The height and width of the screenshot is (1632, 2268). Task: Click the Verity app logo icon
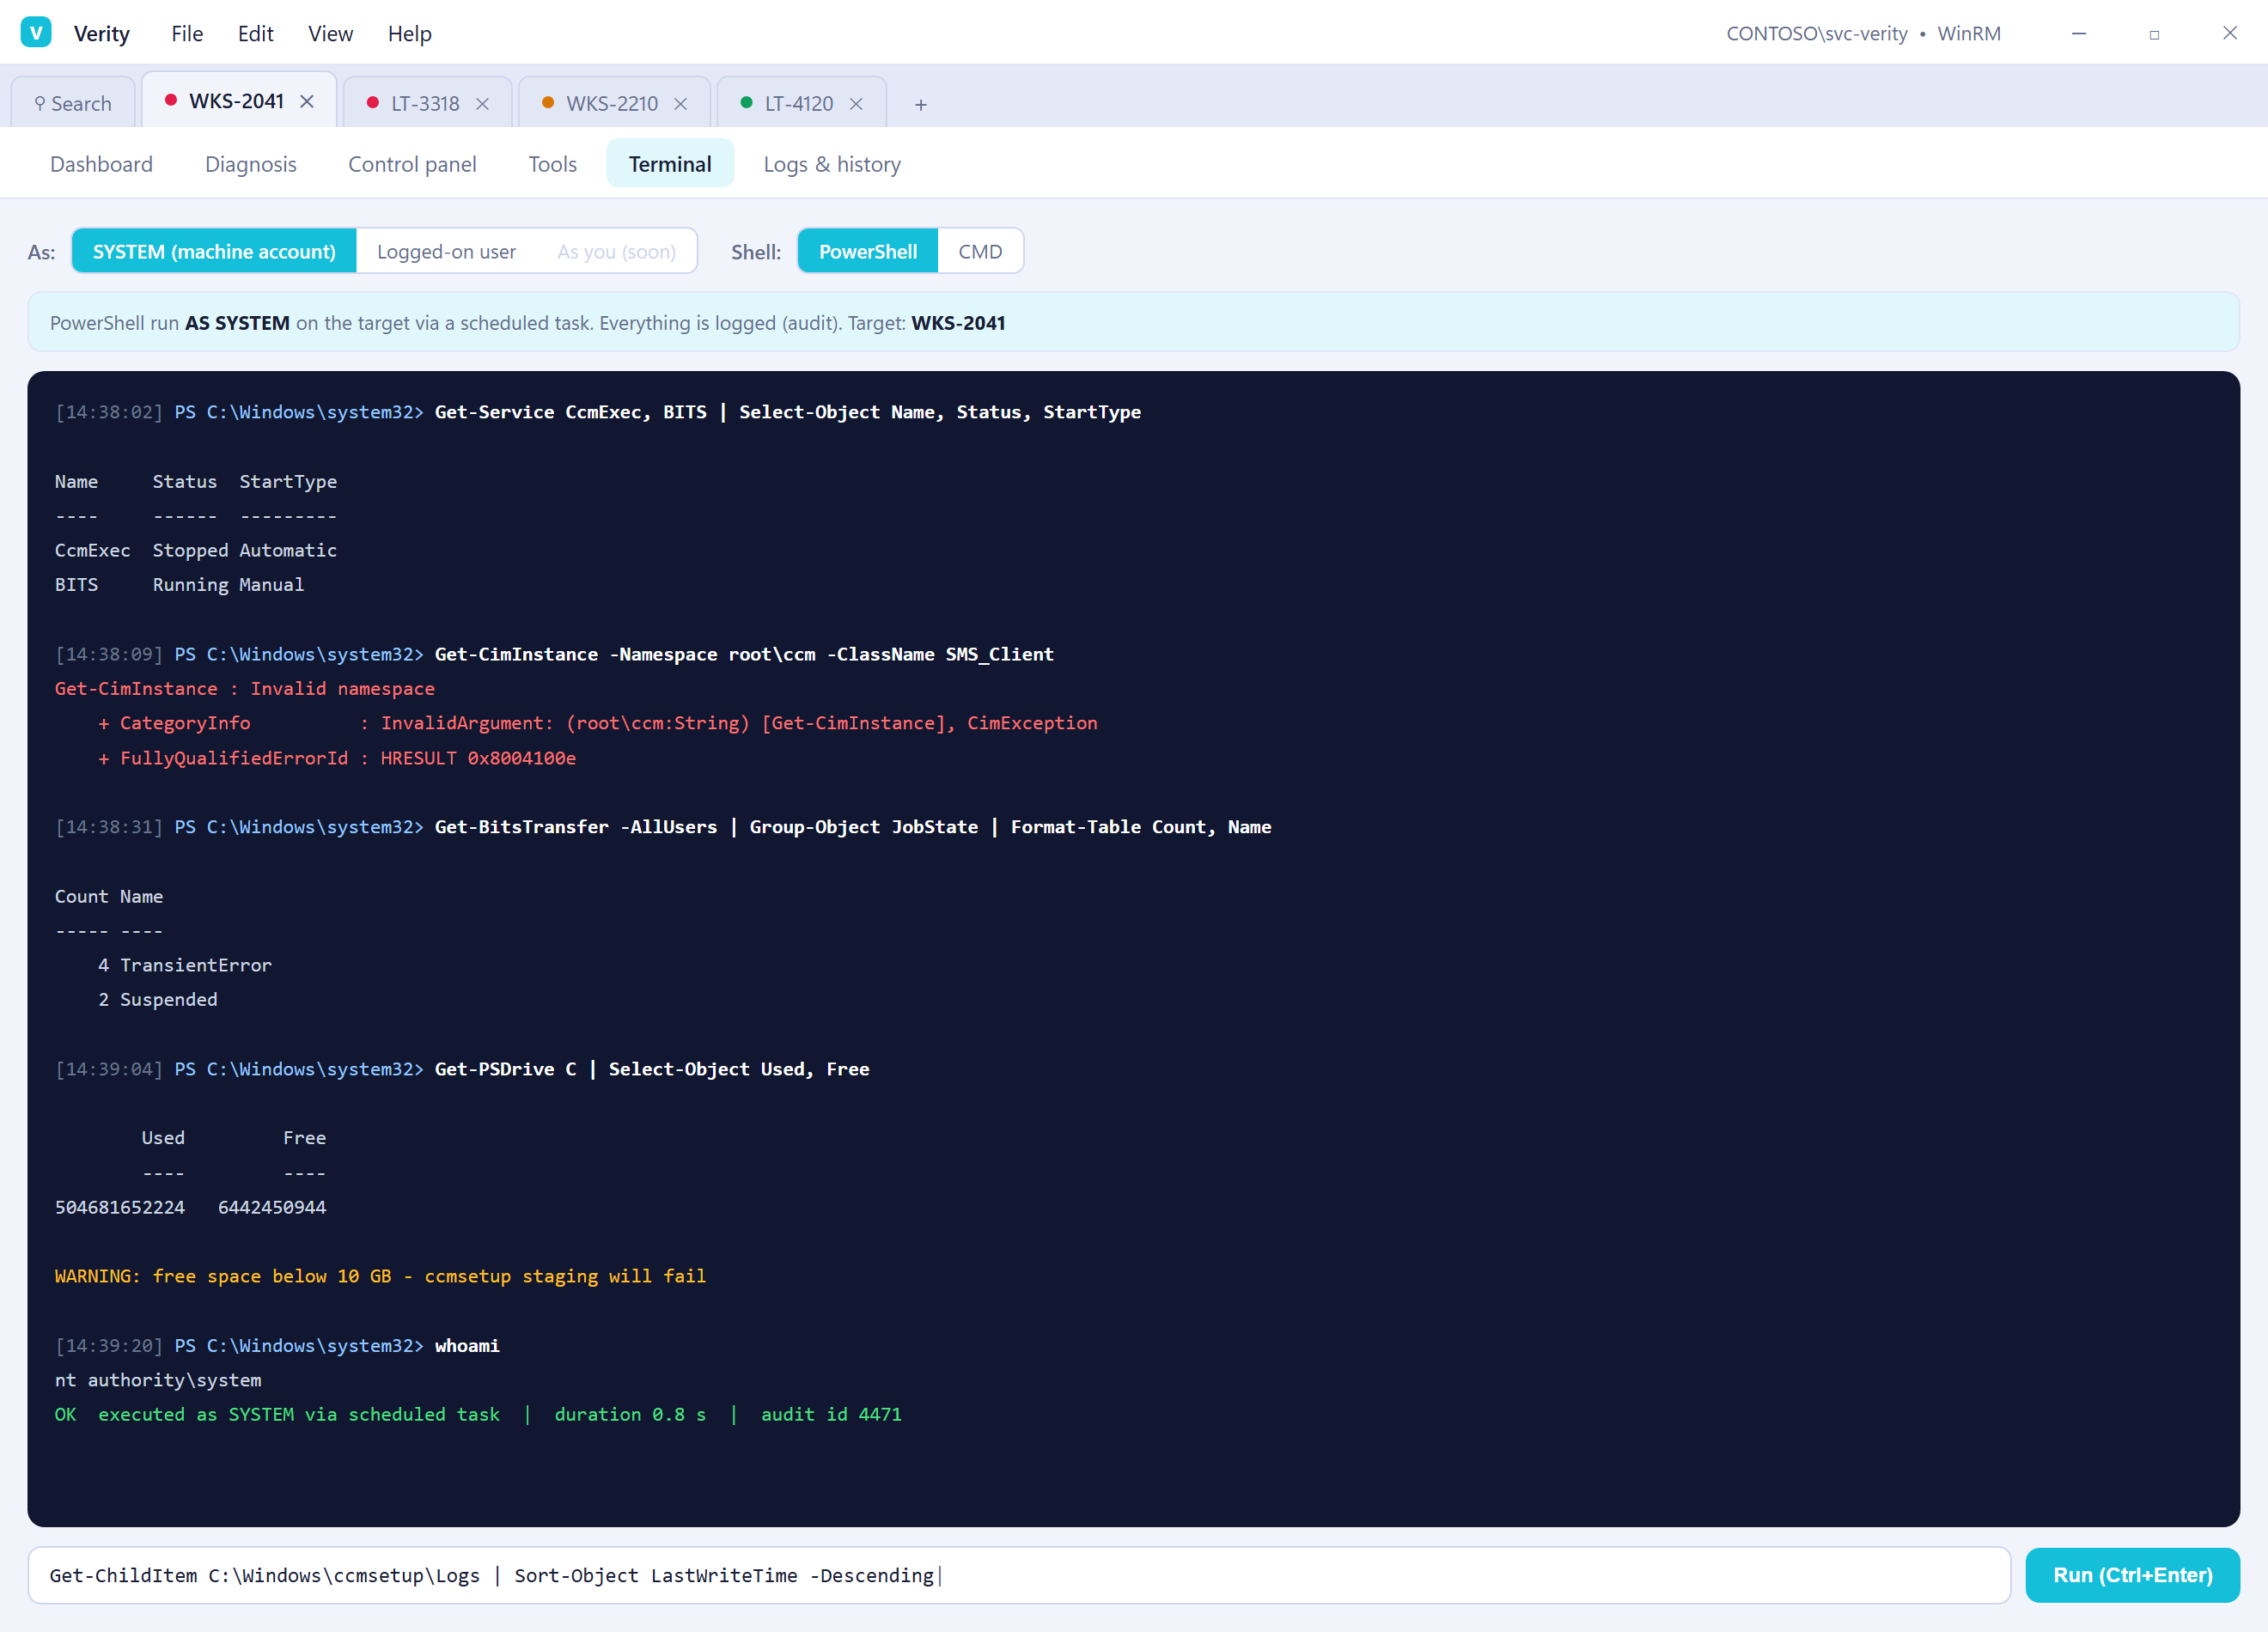coord(36,33)
